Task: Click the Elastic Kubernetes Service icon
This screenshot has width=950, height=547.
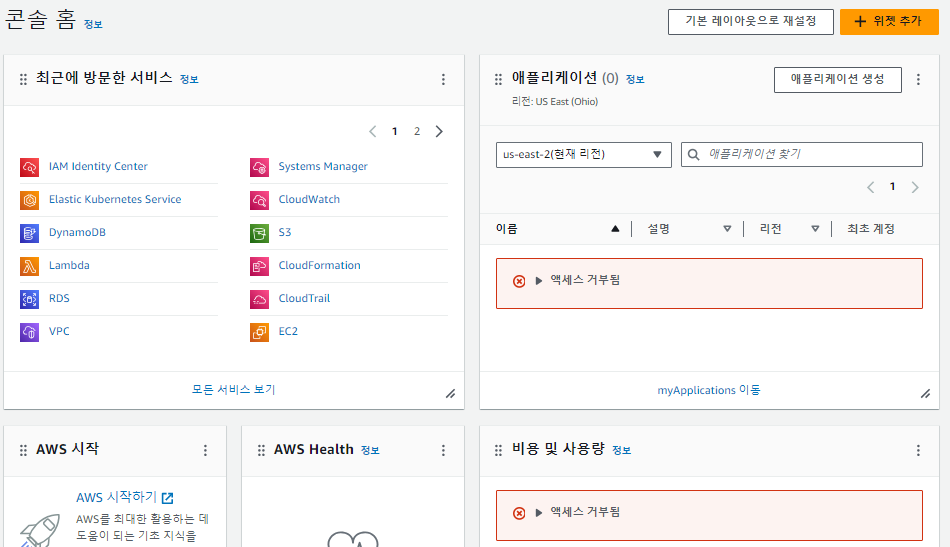Action: (x=29, y=200)
